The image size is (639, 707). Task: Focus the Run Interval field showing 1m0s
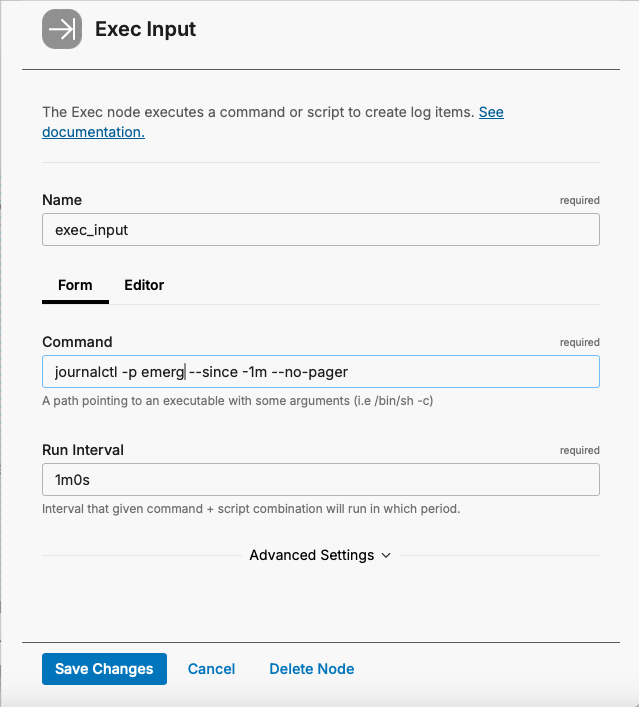pos(320,480)
